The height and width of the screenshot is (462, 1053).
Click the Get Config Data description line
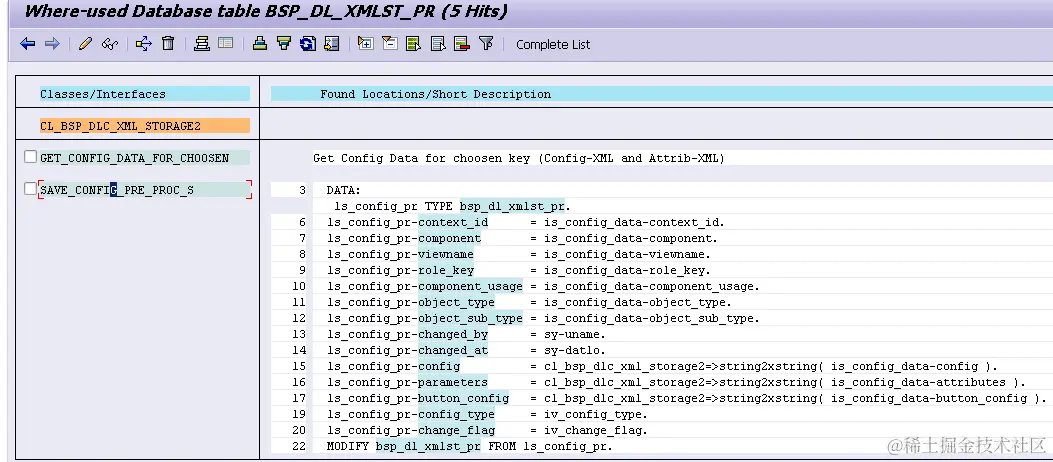point(518,158)
